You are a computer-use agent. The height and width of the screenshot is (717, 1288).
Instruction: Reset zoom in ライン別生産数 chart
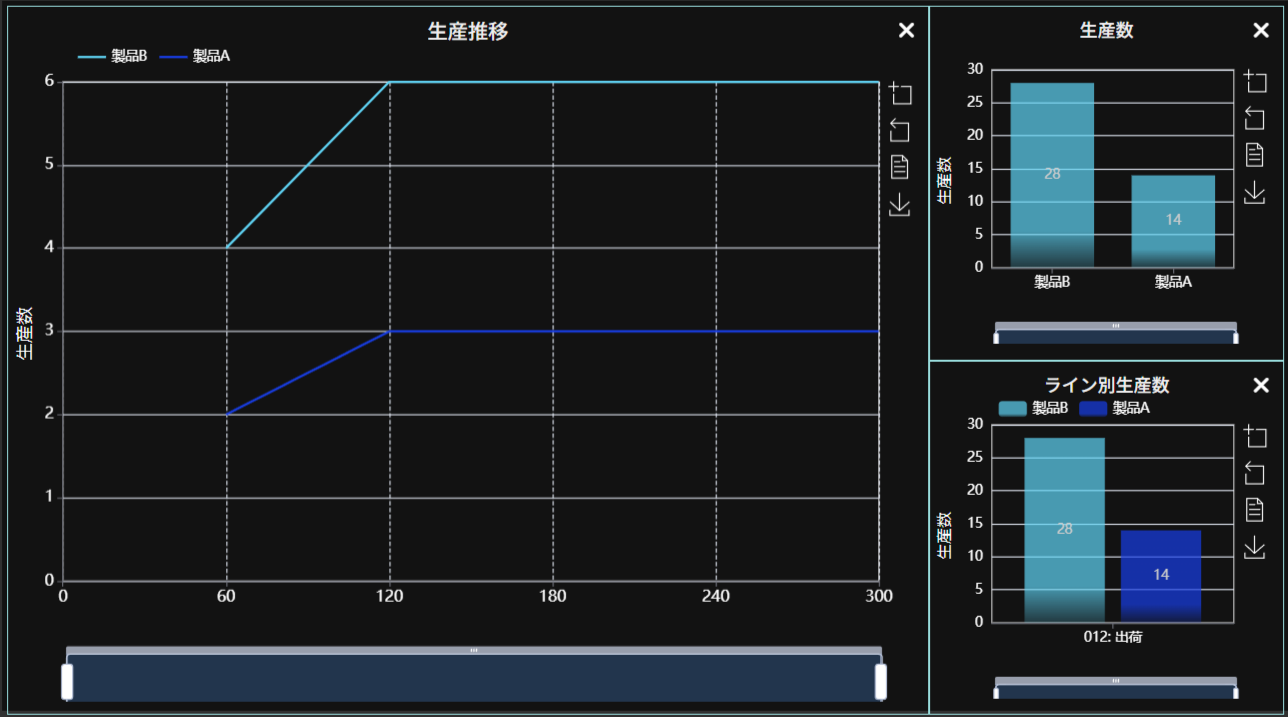[1255, 473]
